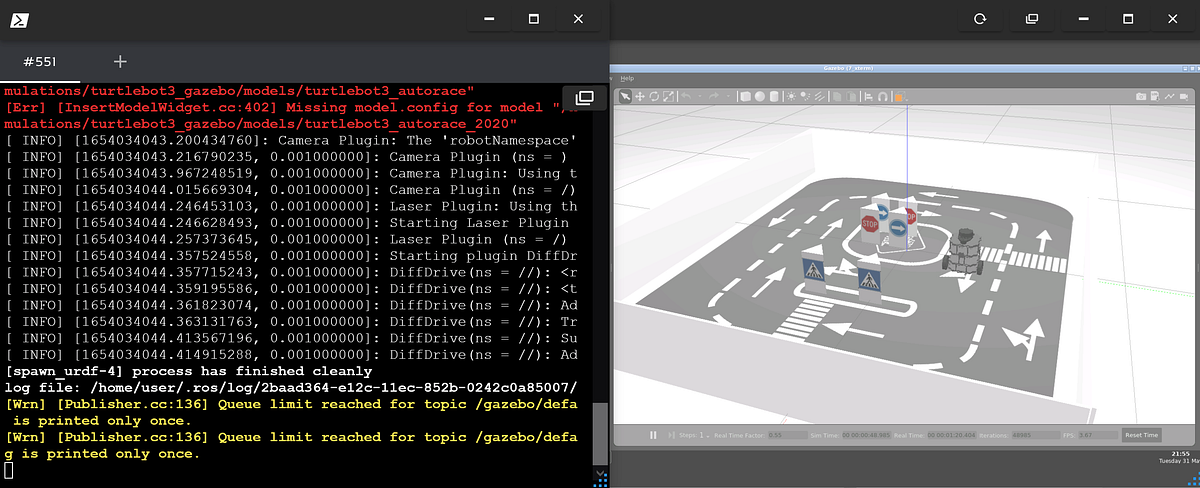Add a point light in Gazebo

(791, 96)
